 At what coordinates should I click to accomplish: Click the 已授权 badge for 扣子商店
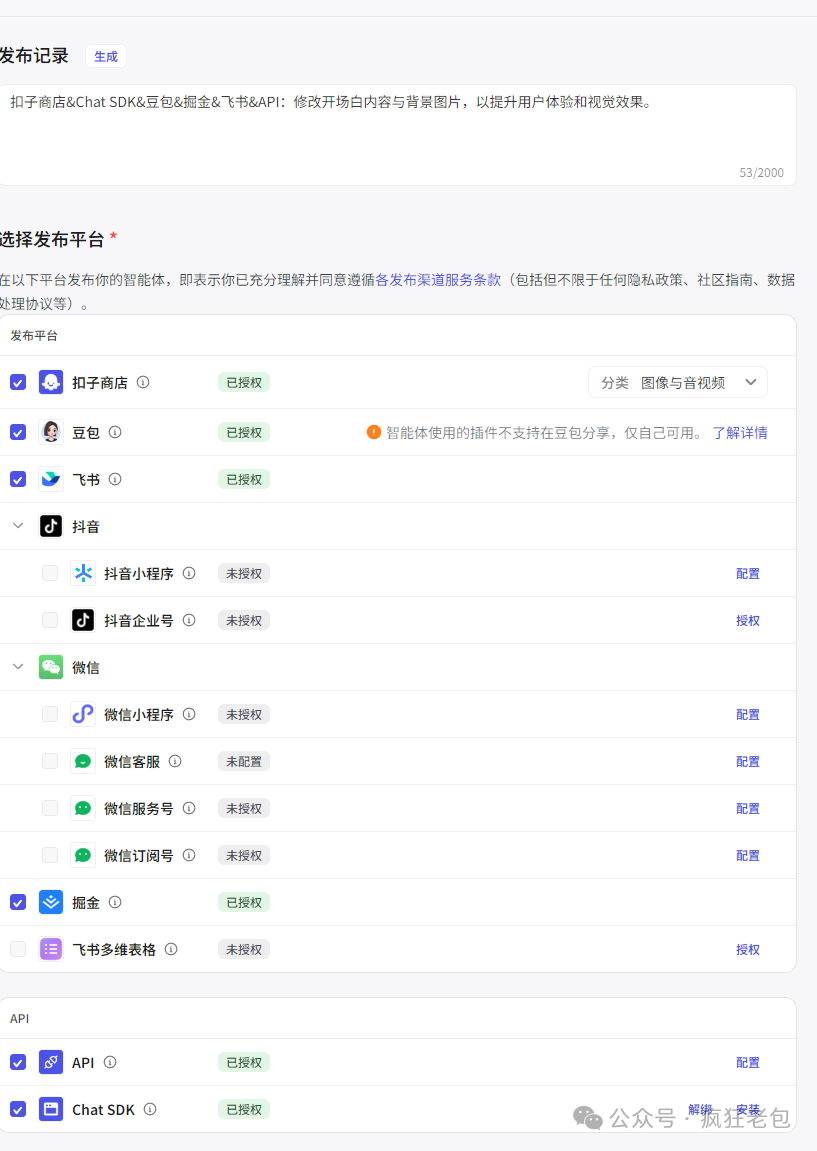click(244, 382)
